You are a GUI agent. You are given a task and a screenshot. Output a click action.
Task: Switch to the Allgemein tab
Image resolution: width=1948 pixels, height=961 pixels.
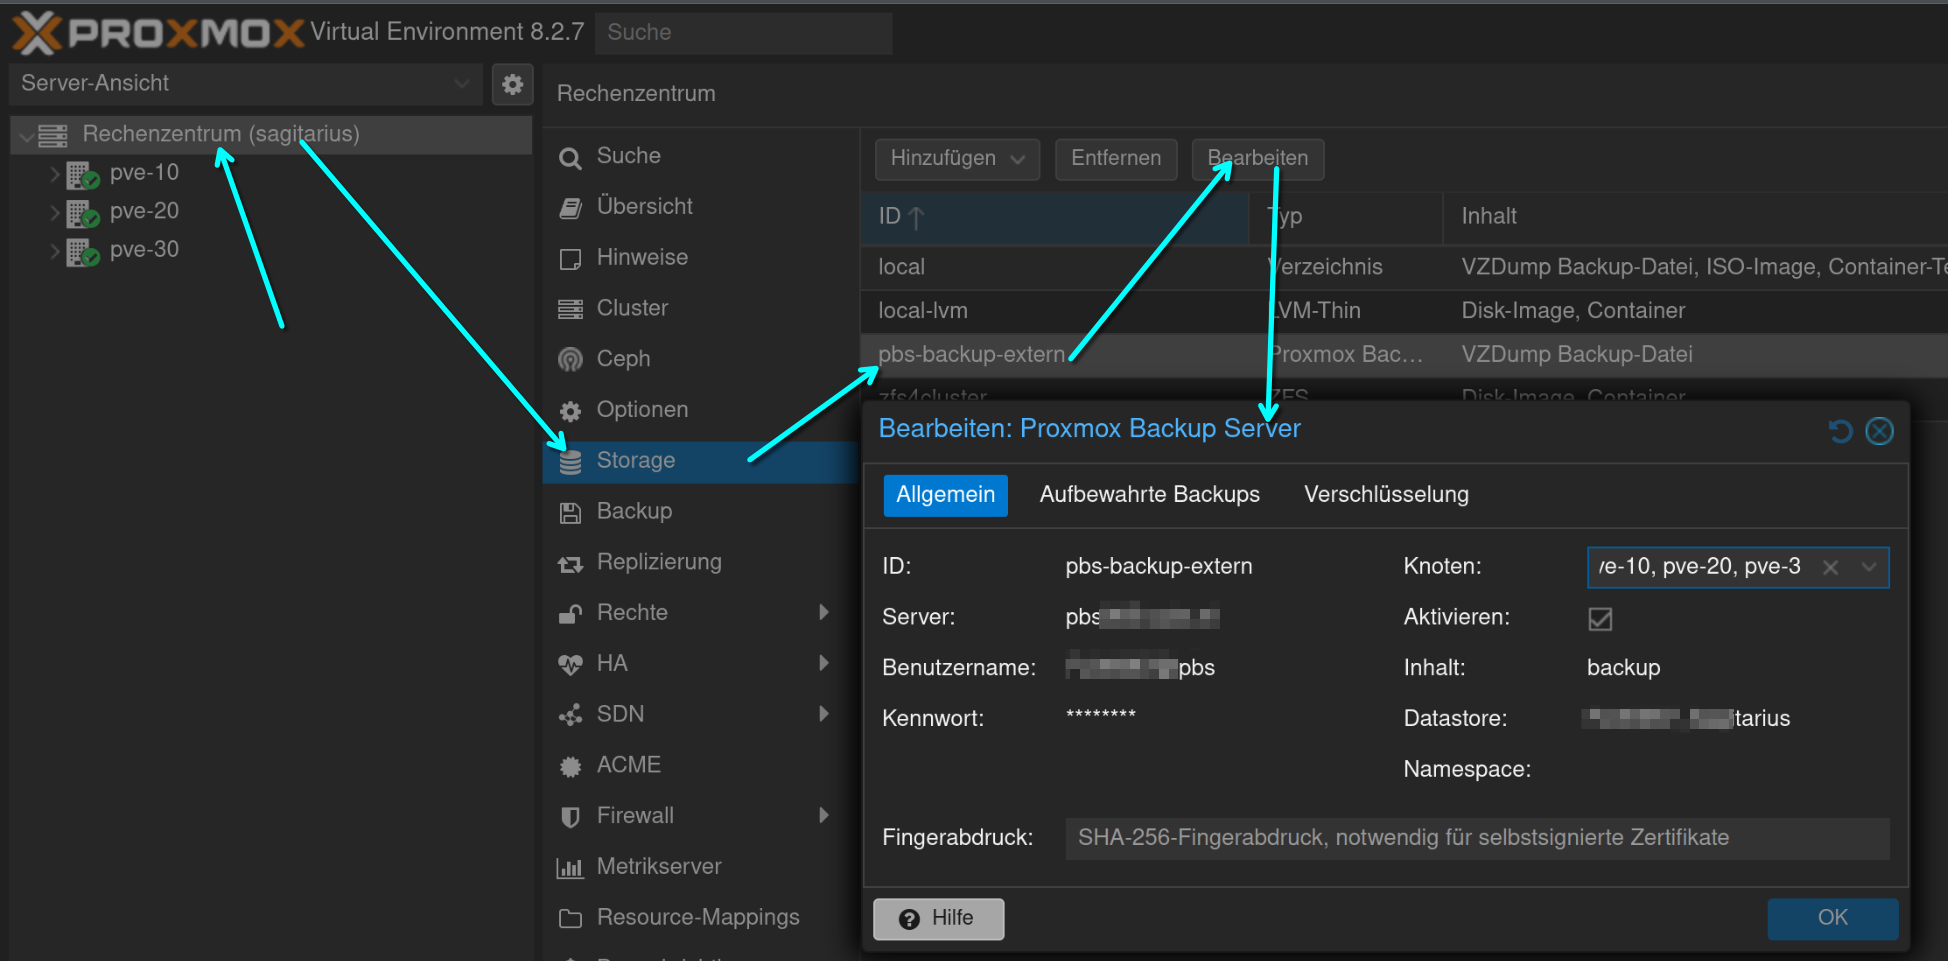[x=945, y=495]
